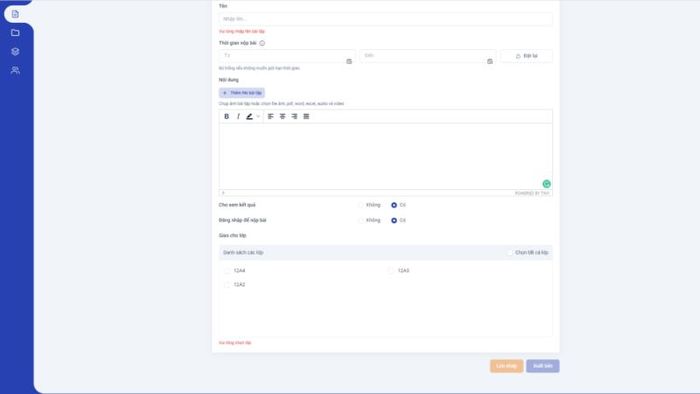Check the 12A2 class checkbox
Image resolution: width=700 pixels, height=394 pixels.
[227, 285]
